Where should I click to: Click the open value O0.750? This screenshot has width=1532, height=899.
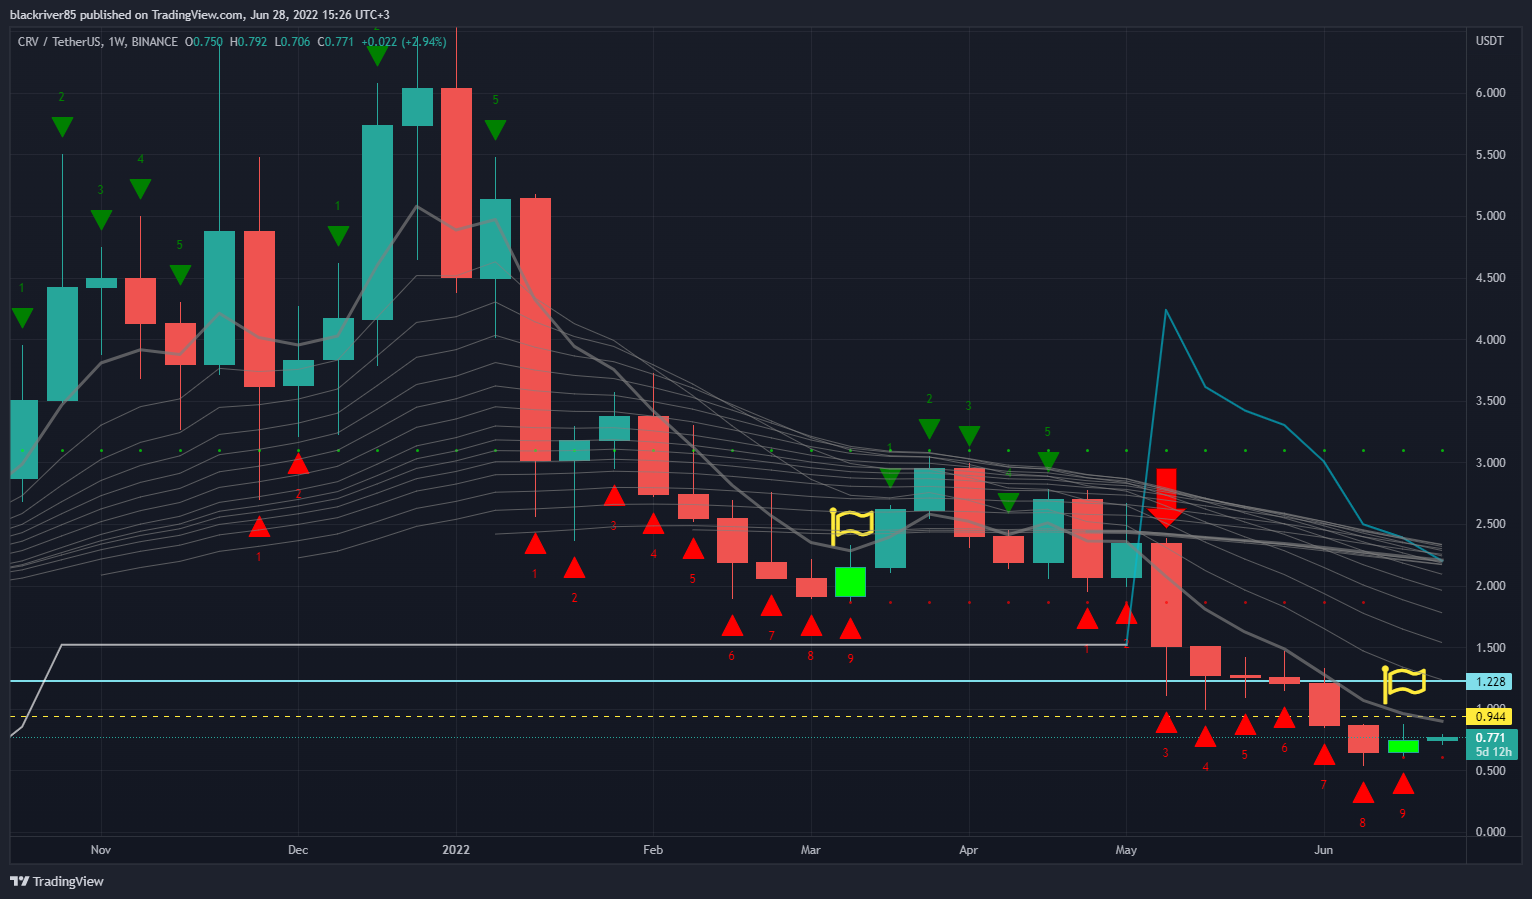[204, 42]
